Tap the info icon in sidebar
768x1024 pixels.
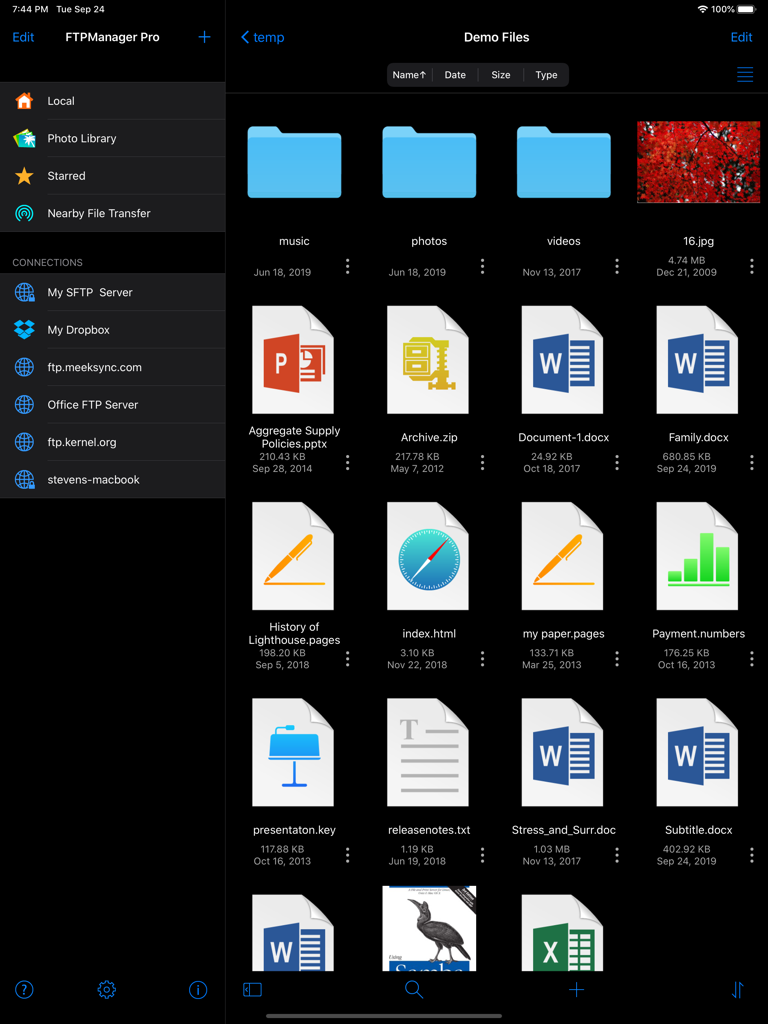tap(198, 990)
